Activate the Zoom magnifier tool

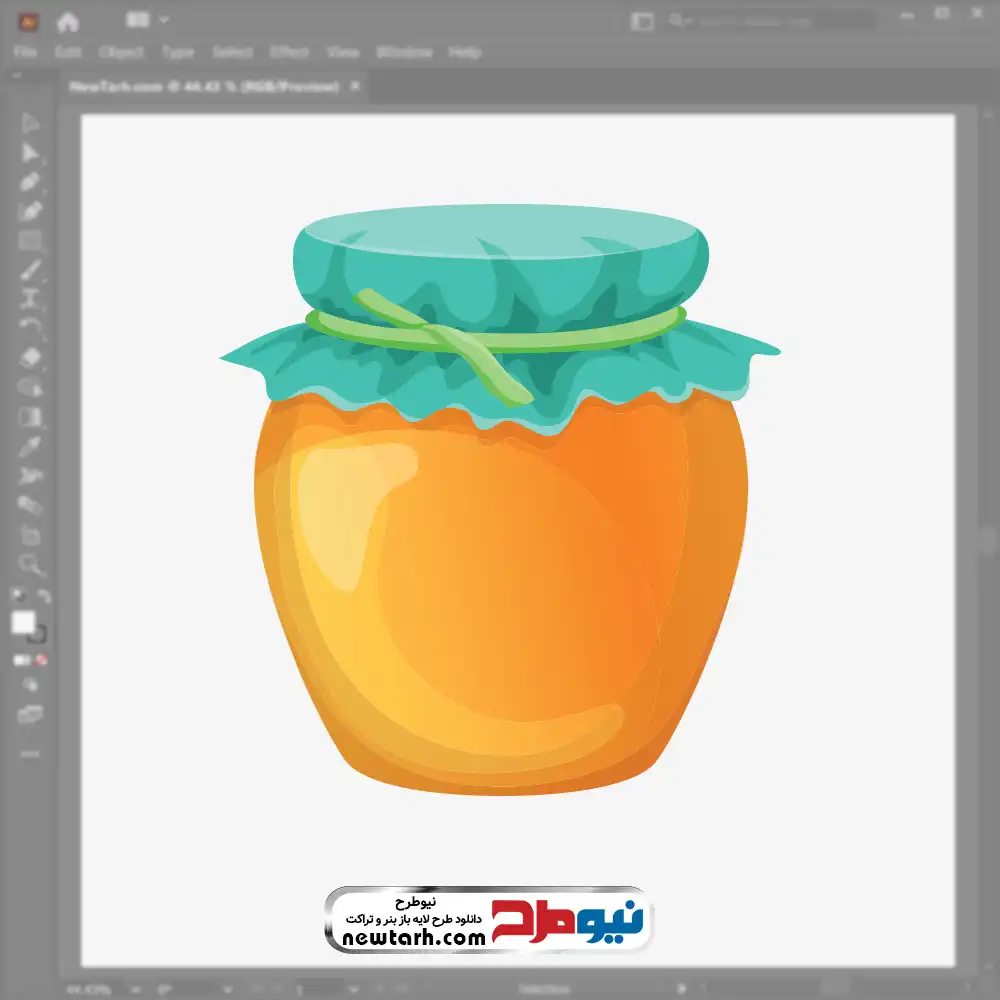(30, 565)
